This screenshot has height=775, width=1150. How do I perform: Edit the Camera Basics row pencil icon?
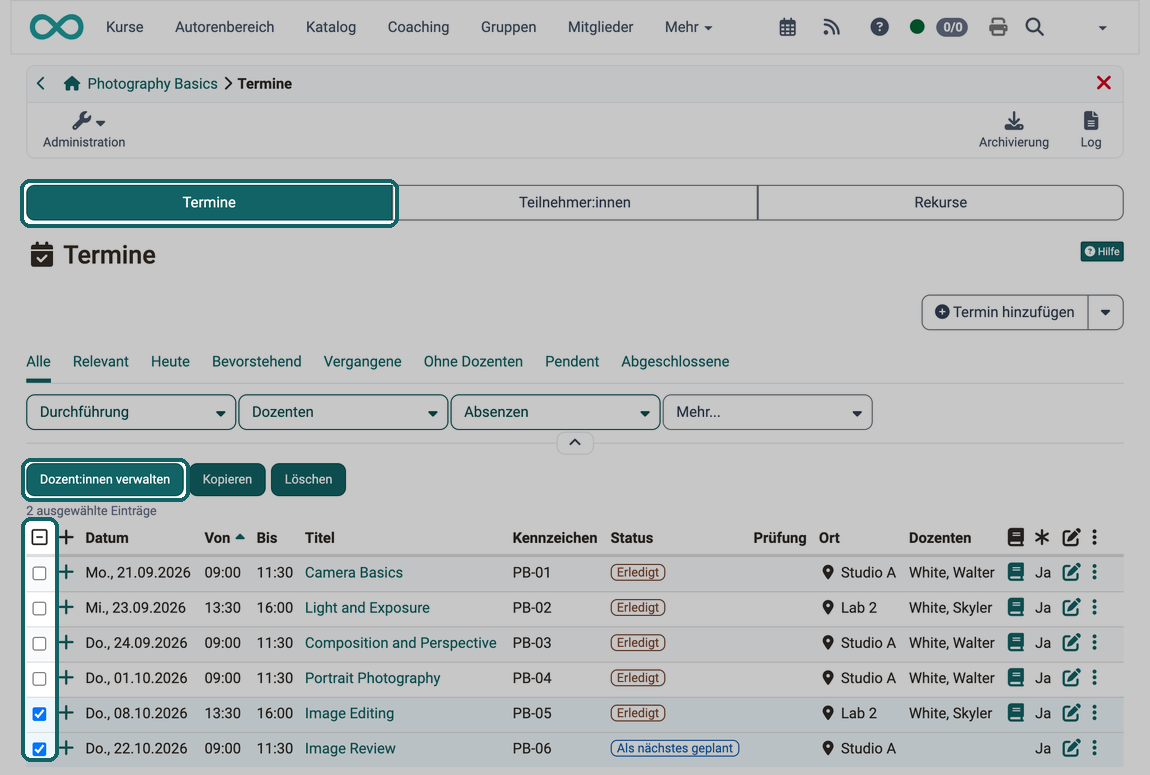click(x=1071, y=572)
